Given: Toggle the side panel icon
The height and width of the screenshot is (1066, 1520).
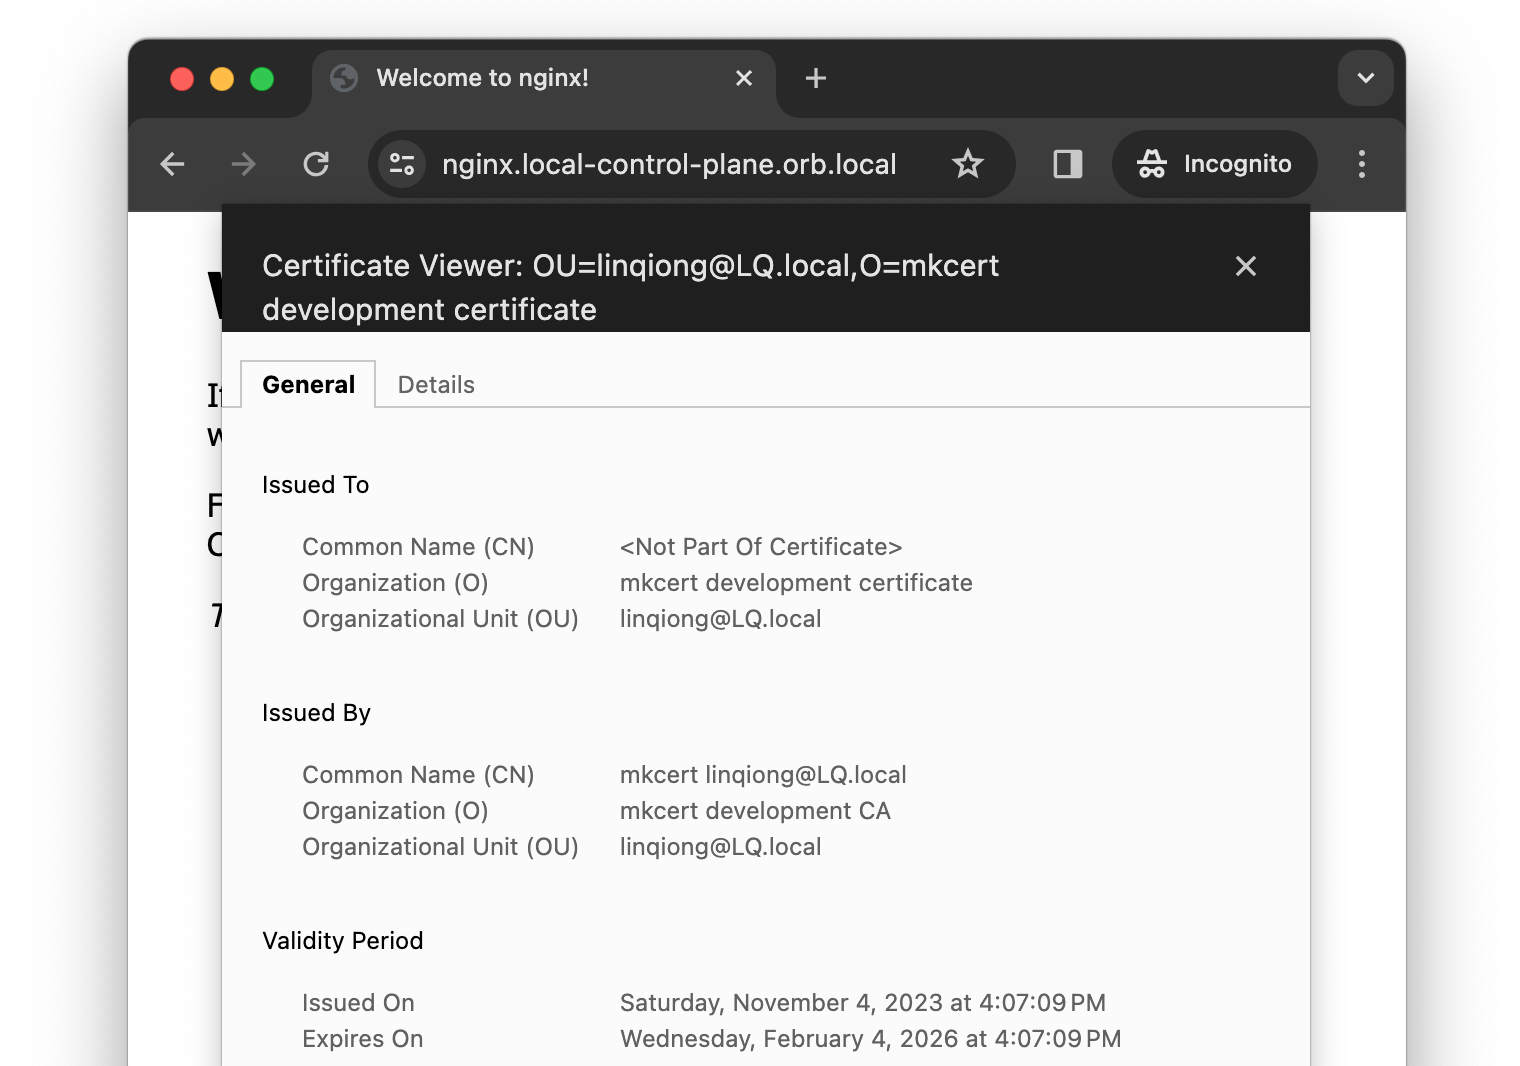Looking at the screenshot, I should 1068,164.
